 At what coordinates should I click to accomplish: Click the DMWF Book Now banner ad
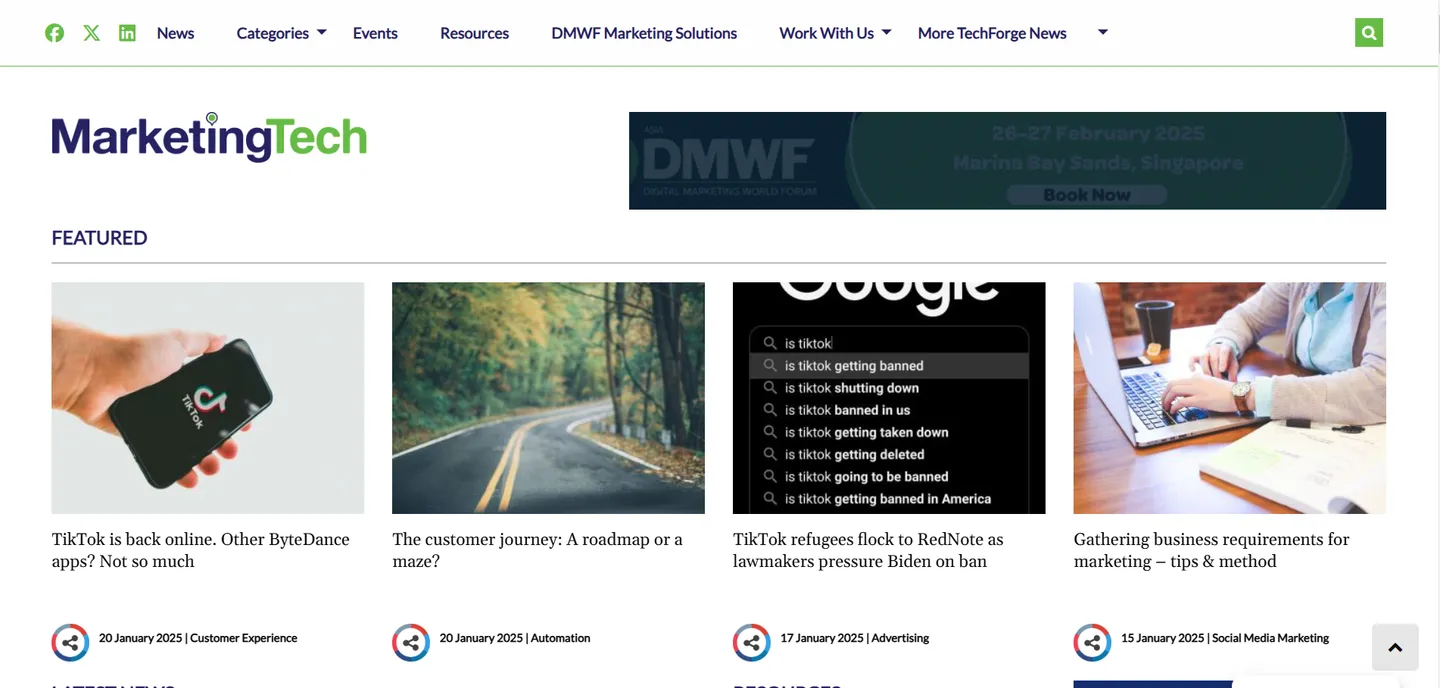1007,161
